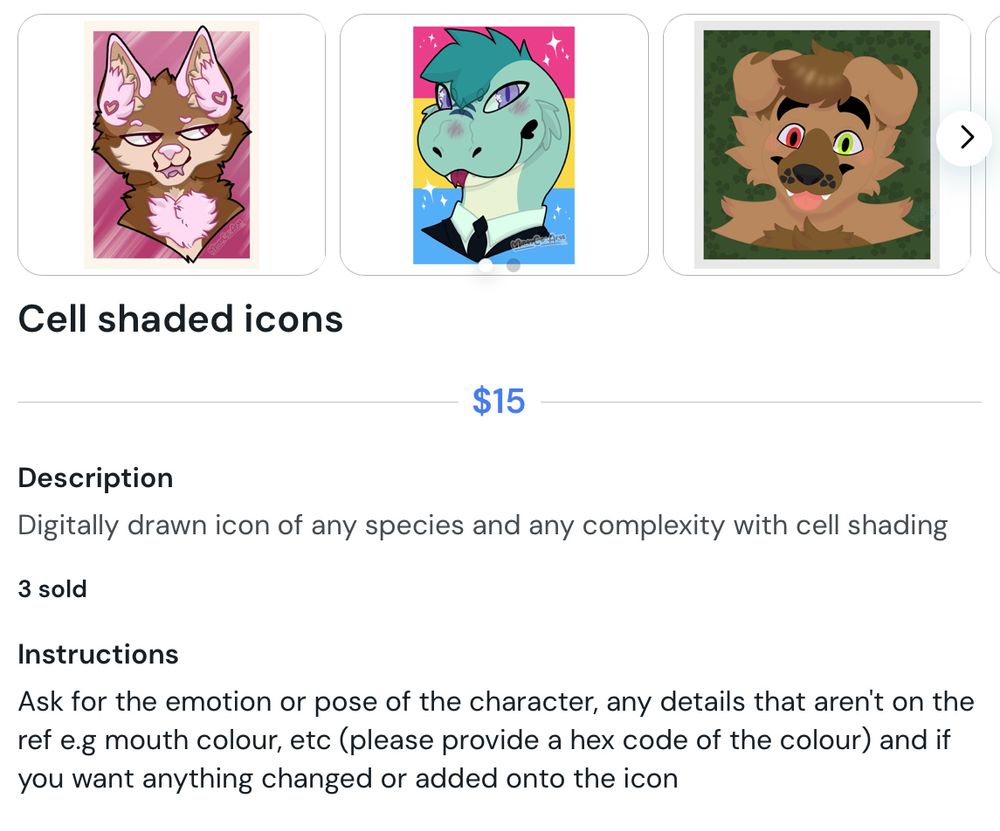The width and height of the screenshot is (1000, 831).
Task: Click the "Cell shaded icons" title
Action: [180, 318]
